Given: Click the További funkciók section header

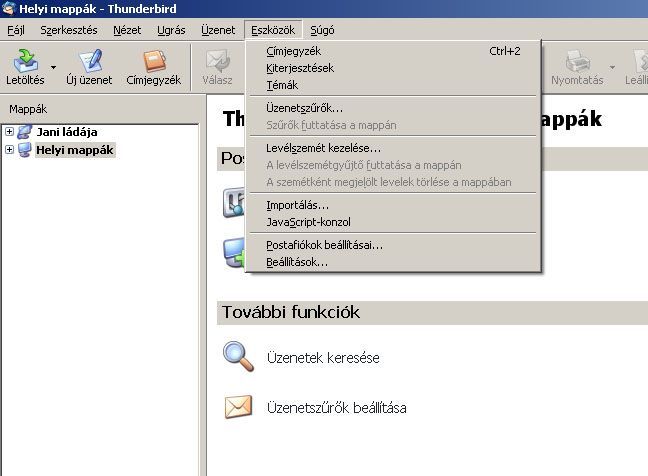Looking at the screenshot, I should 432,312.
